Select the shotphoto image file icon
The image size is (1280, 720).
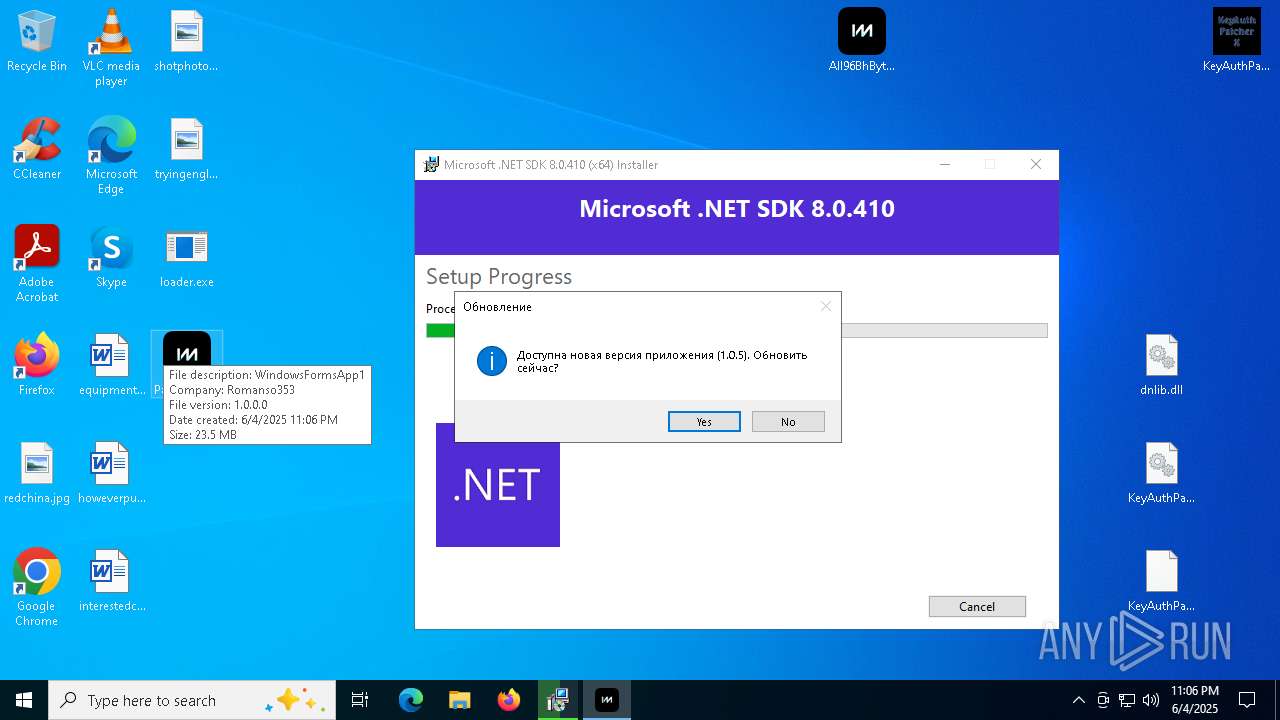(186, 42)
